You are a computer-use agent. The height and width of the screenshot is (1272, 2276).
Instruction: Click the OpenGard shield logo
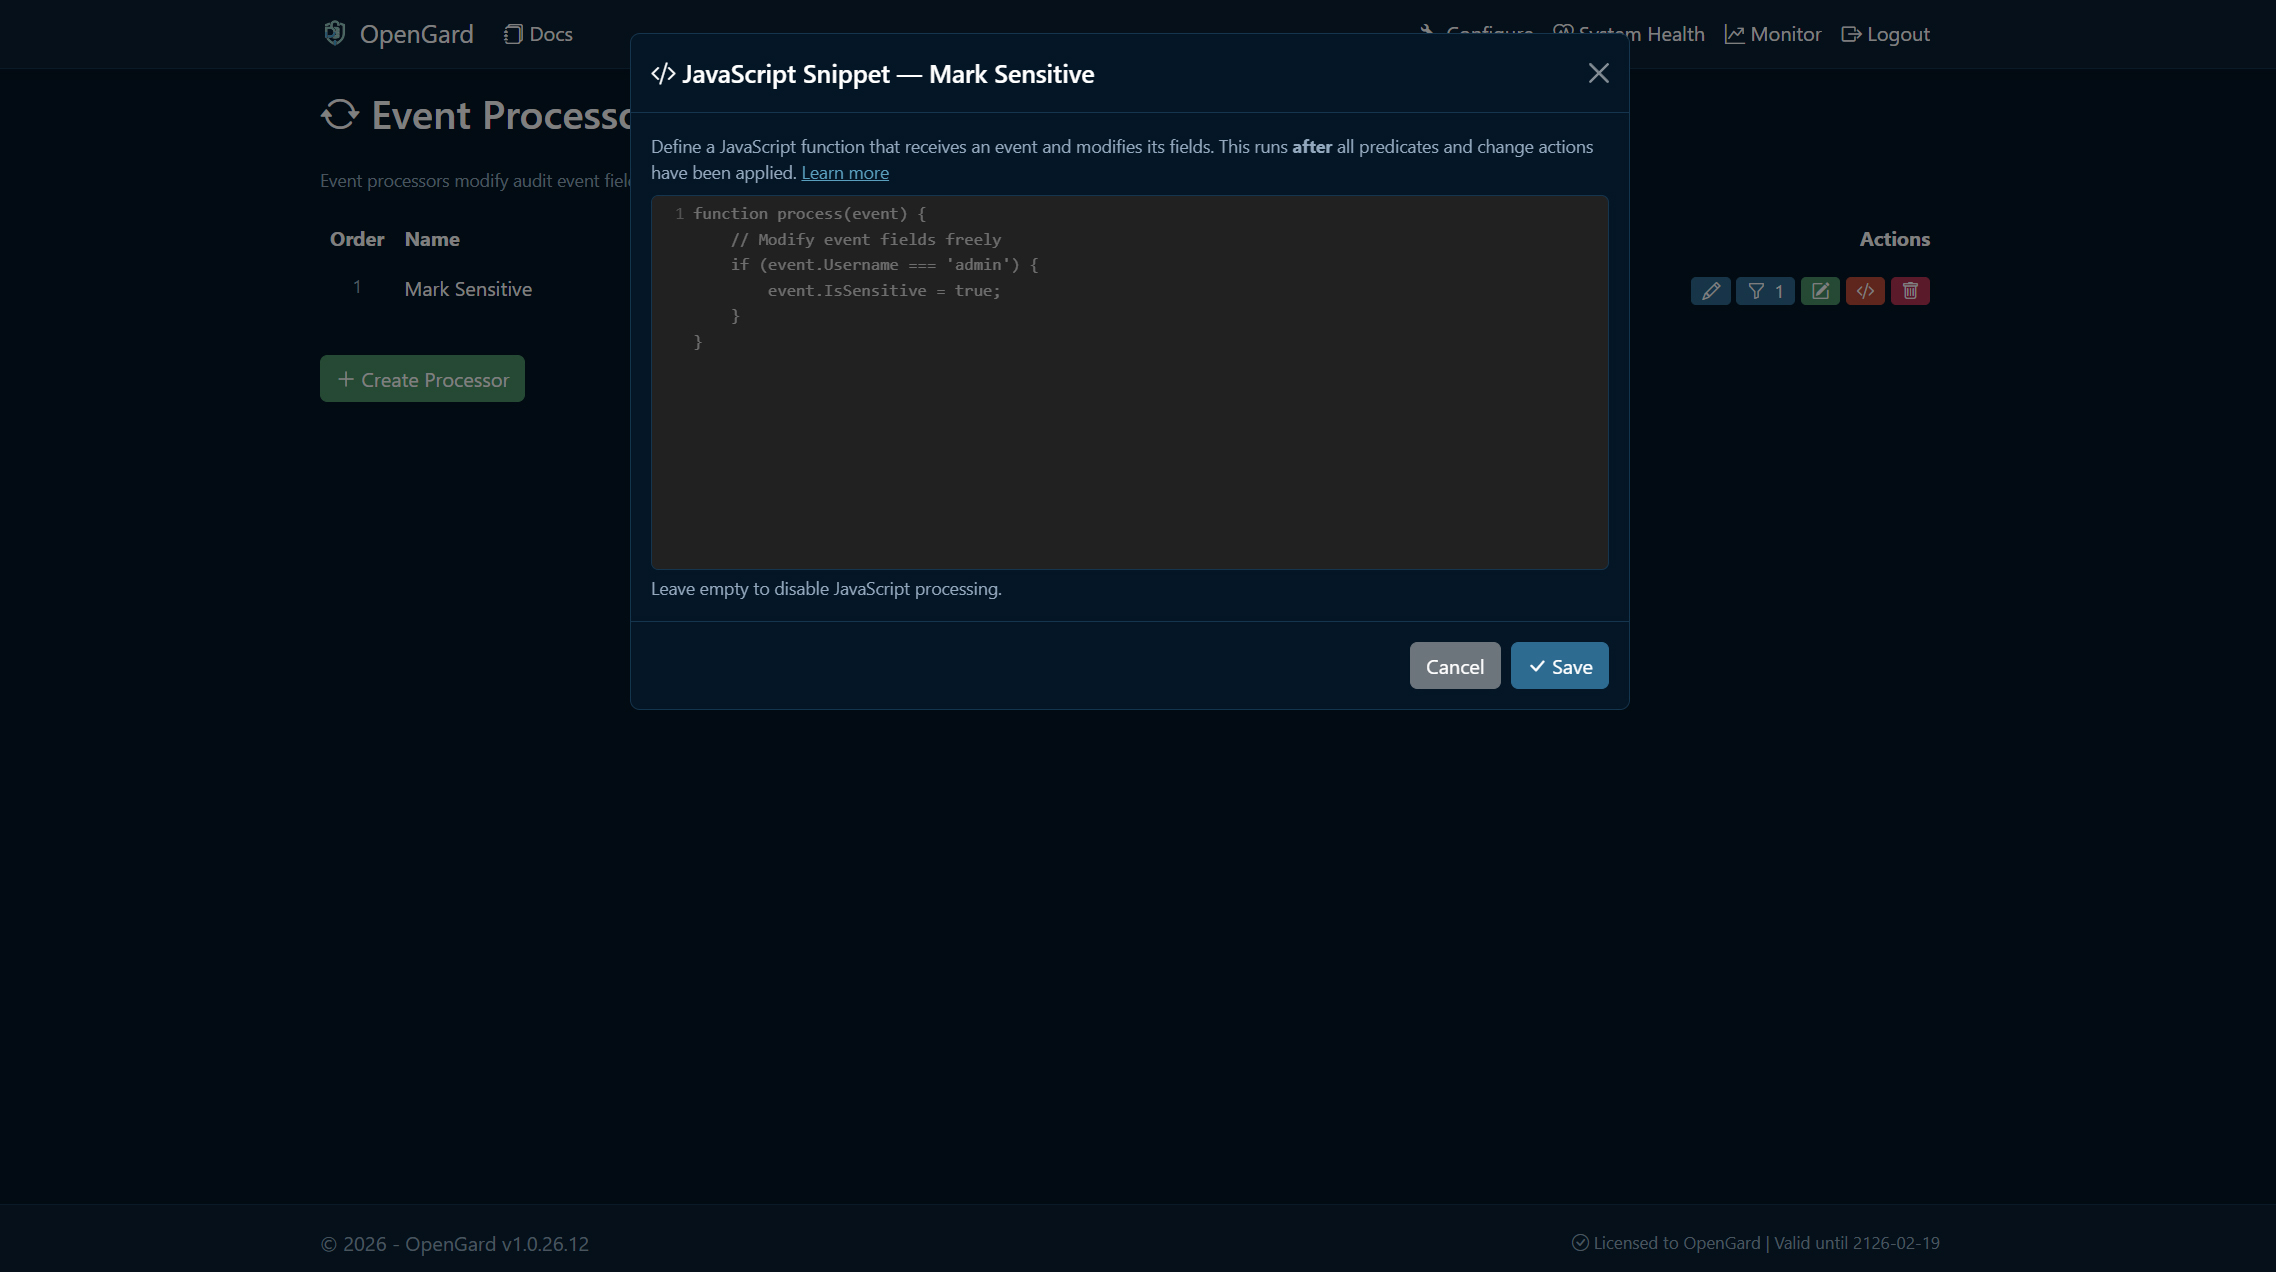[335, 33]
